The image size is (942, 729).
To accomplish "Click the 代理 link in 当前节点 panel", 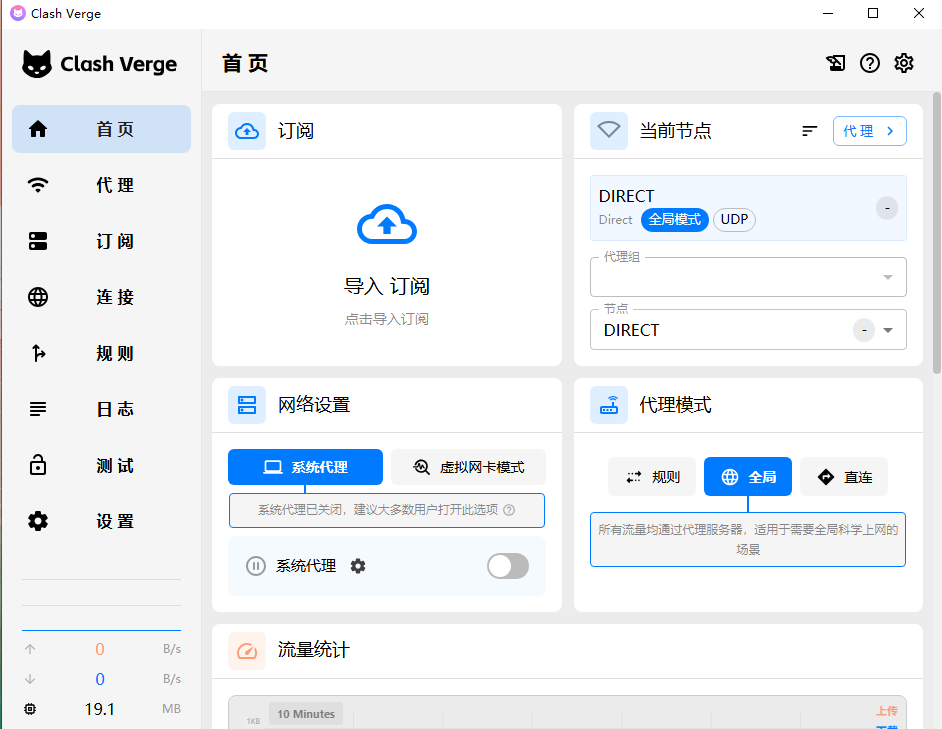I will tap(868, 130).
